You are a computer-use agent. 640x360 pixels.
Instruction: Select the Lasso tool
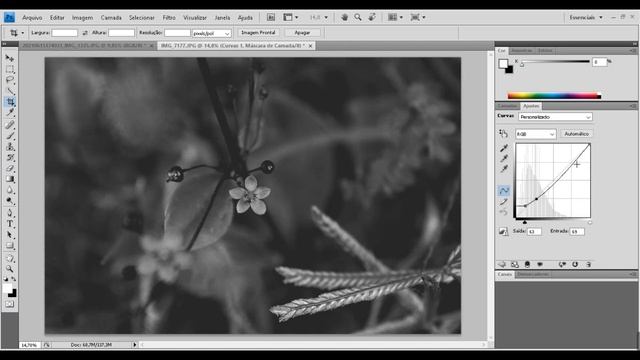tap(9, 80)
